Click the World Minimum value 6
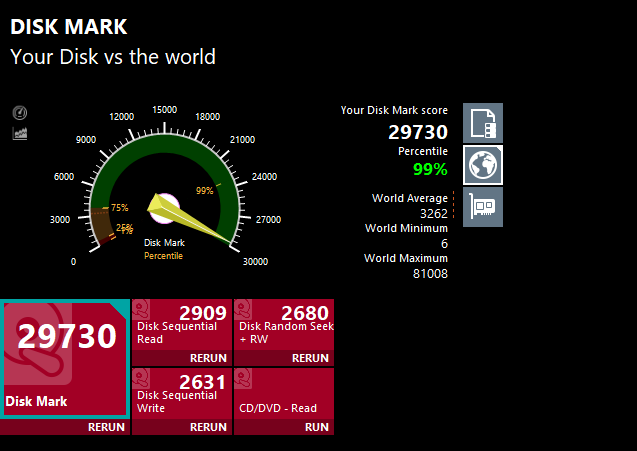 [x=444, y=244]
